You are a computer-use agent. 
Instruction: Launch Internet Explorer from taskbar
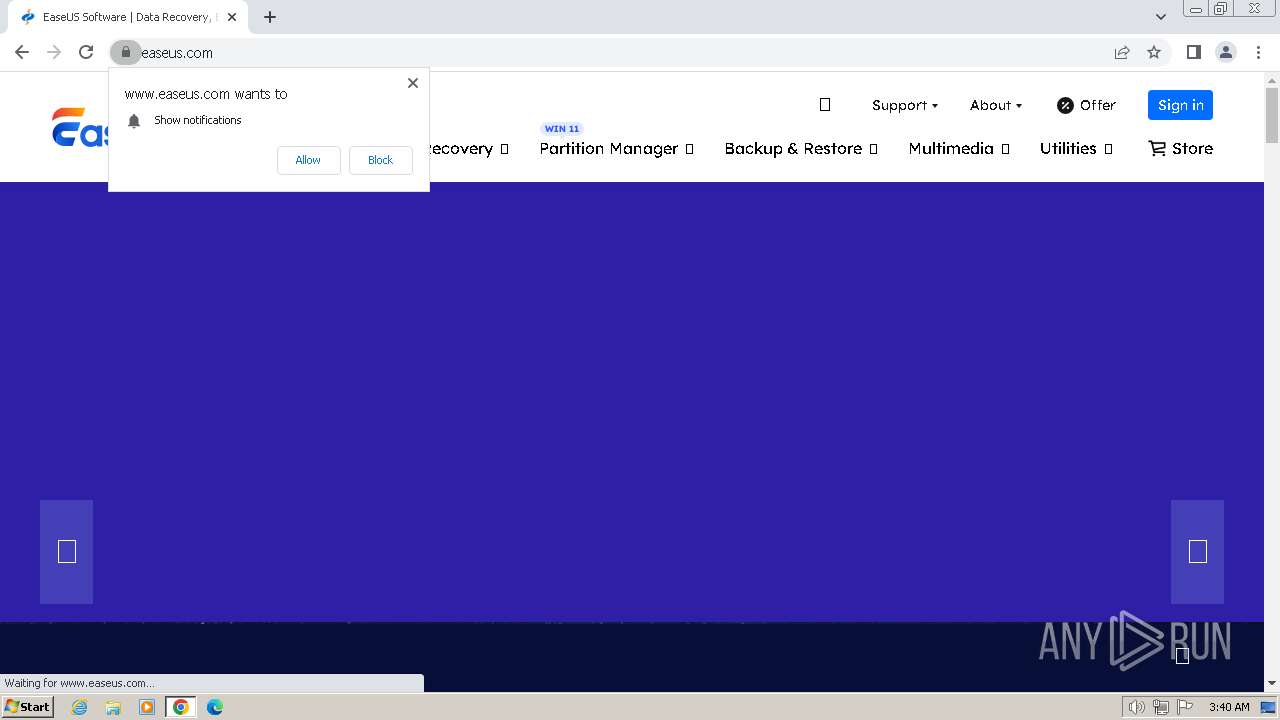coord(79,707)
